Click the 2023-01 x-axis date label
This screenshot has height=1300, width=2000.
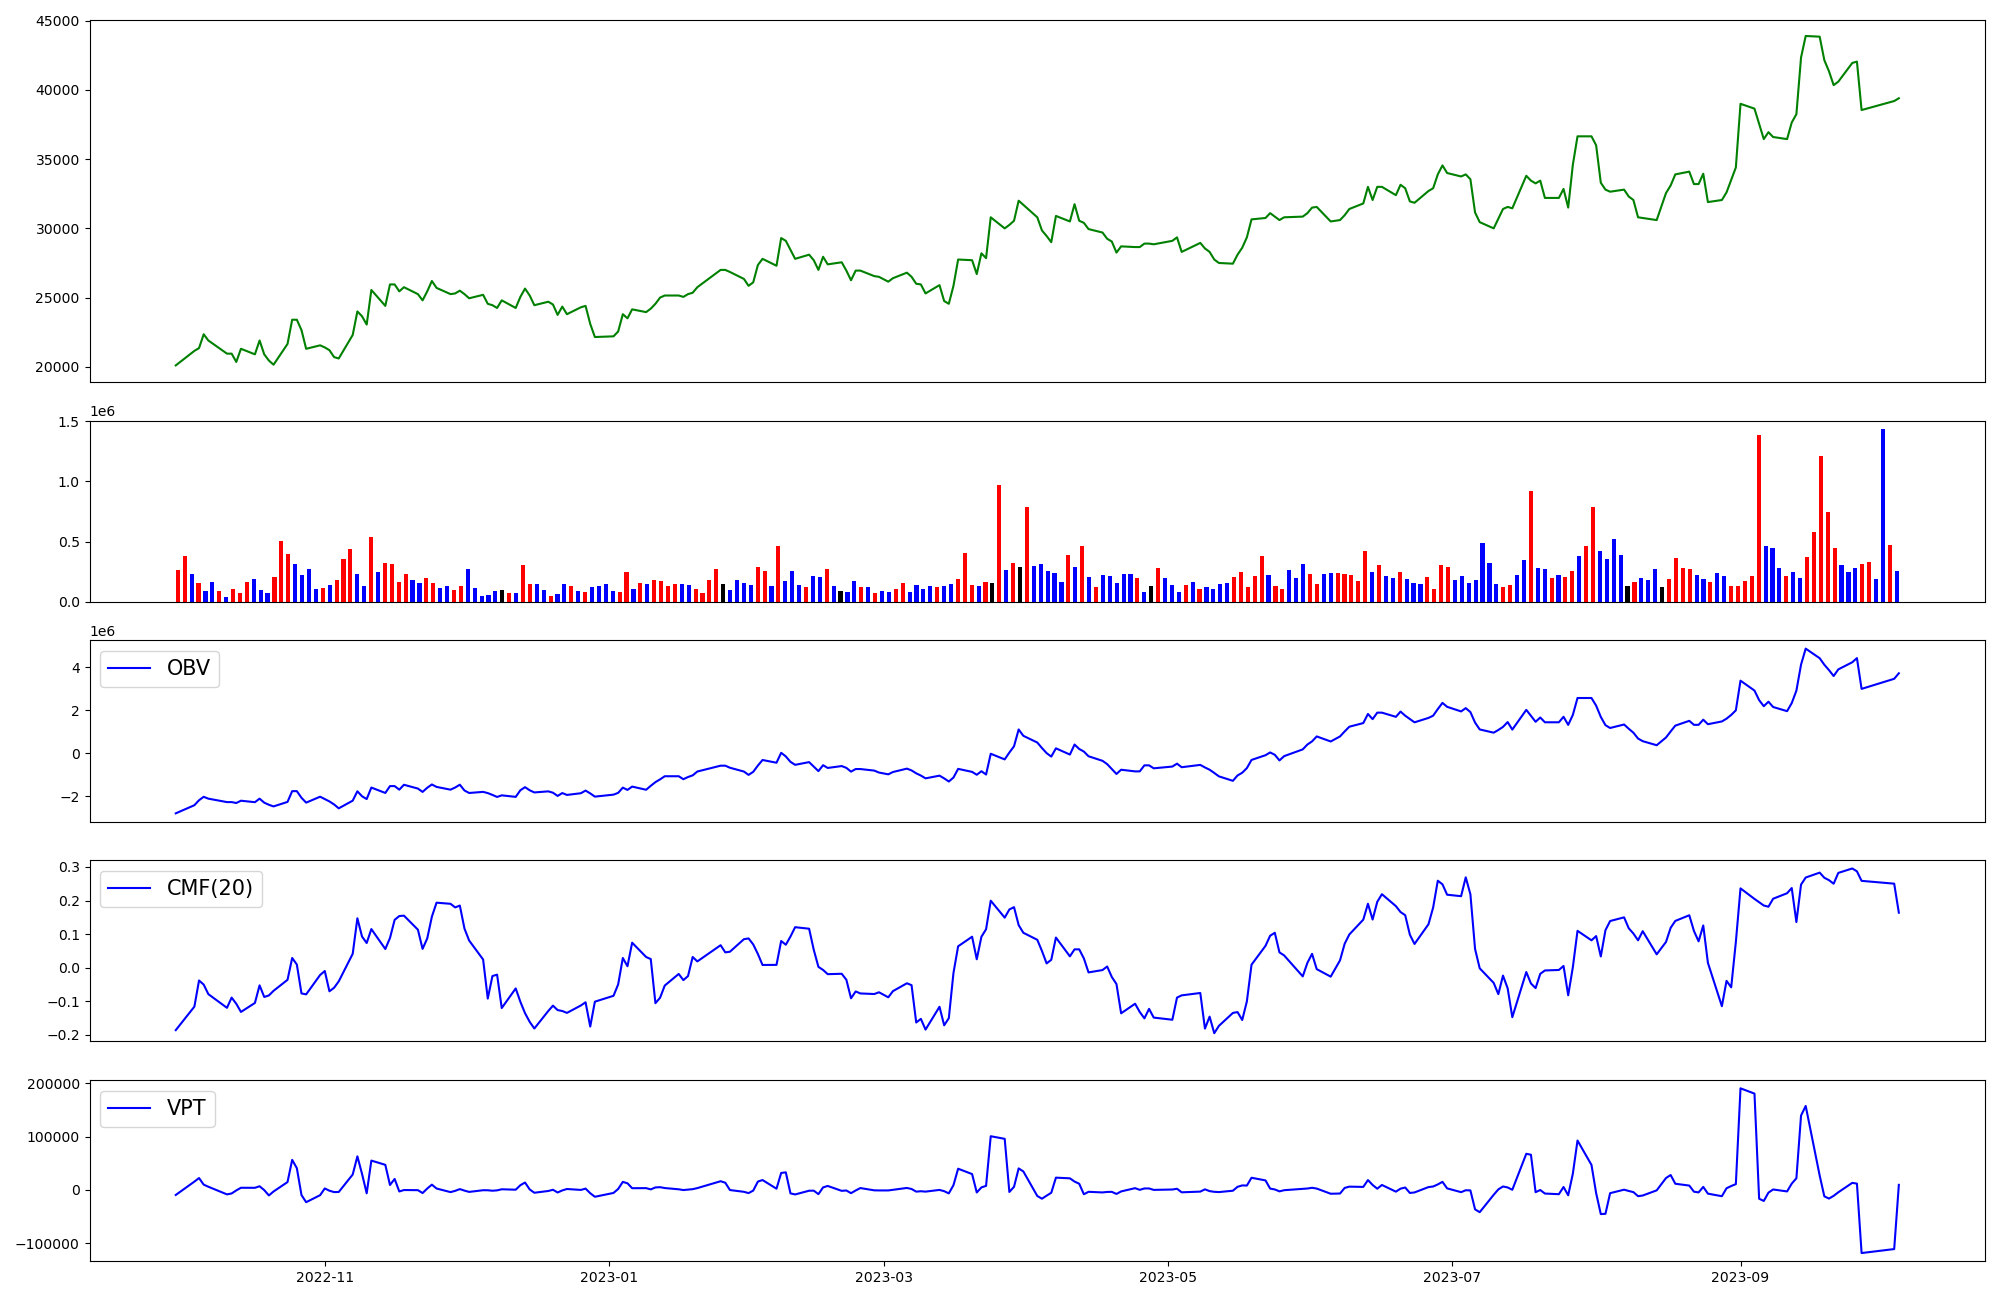coord(609,1277)
